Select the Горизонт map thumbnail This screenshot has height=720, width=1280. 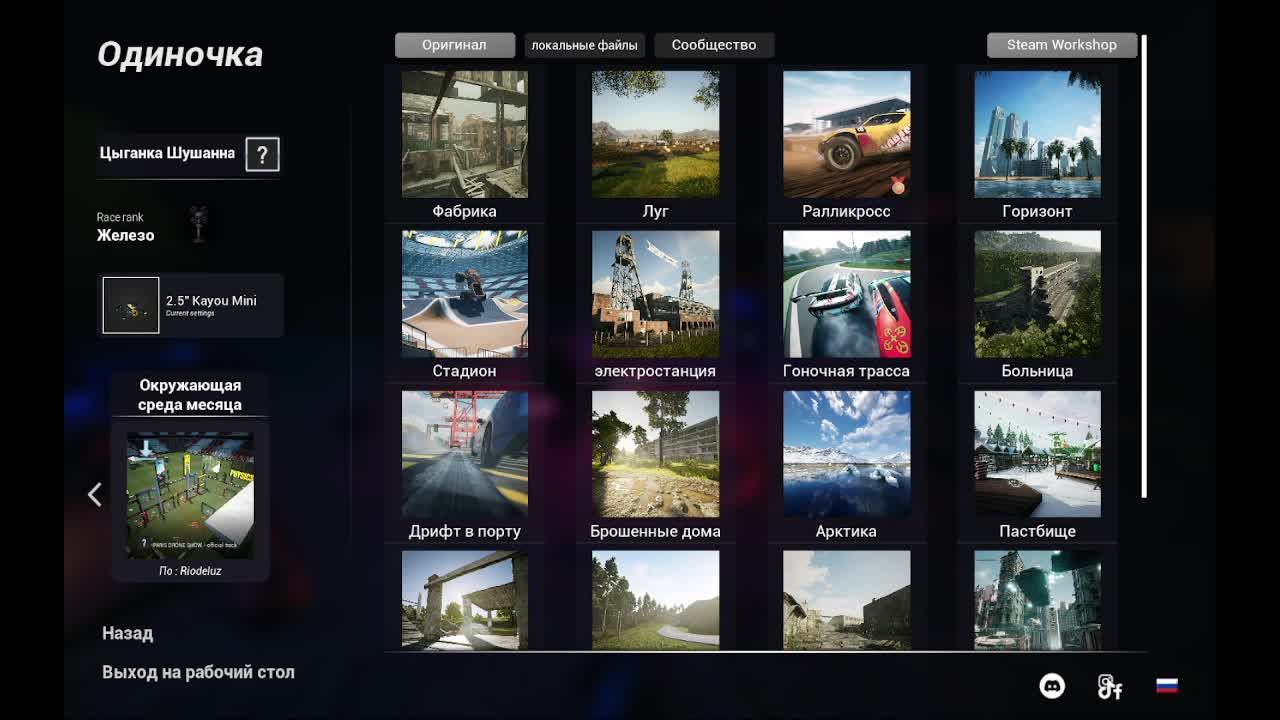click(x=1037, y=134)
